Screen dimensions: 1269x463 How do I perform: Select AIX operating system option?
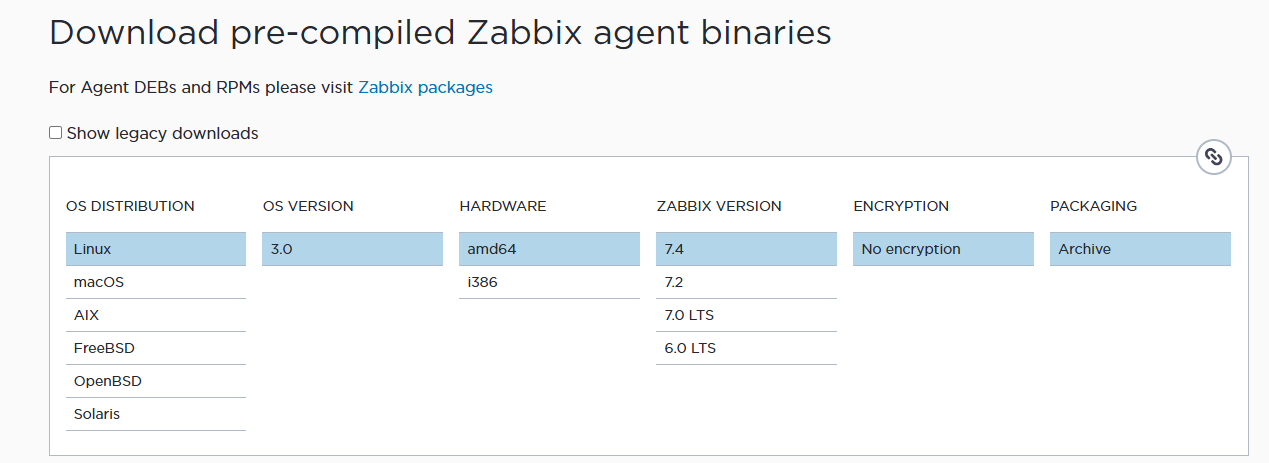coord(155,315)
